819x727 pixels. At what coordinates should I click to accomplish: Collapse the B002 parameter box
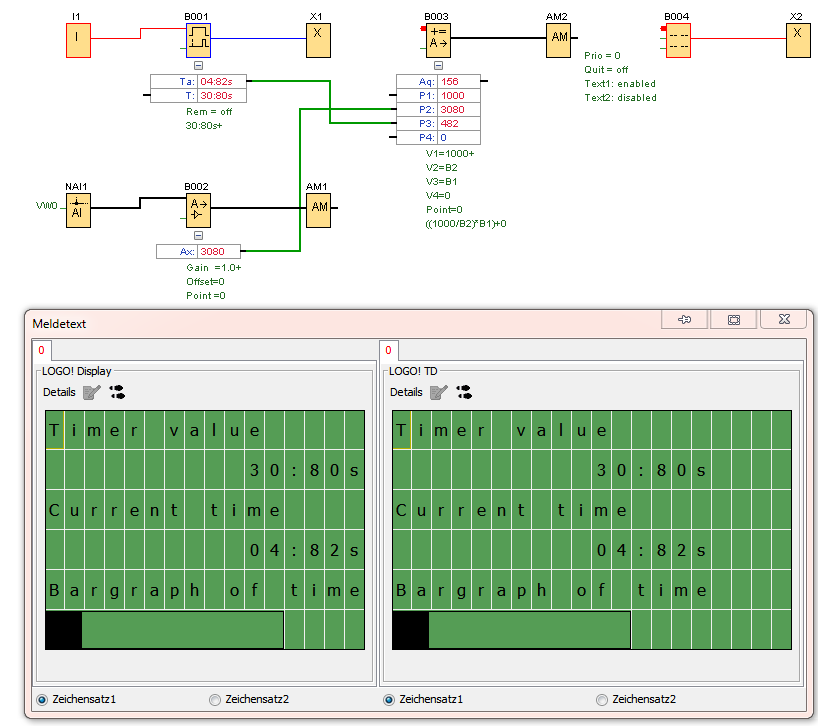(198, 235)
